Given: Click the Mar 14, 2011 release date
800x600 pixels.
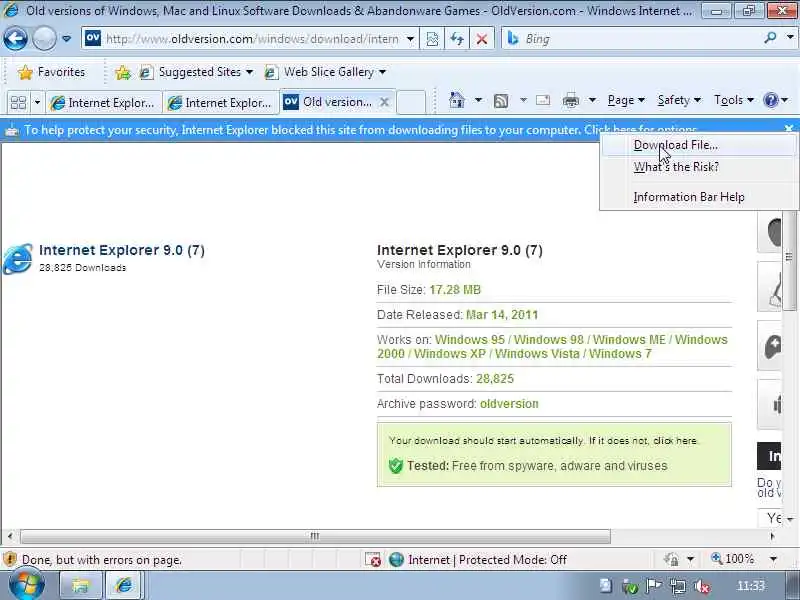Looking at the screenshot, I should pos(502,315).
